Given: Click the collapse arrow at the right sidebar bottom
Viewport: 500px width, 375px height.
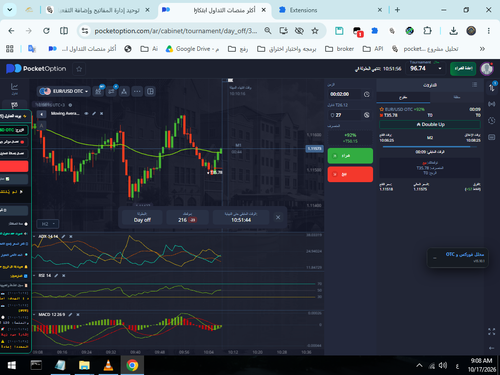Looking at the screenshot, I should point(492,348).
